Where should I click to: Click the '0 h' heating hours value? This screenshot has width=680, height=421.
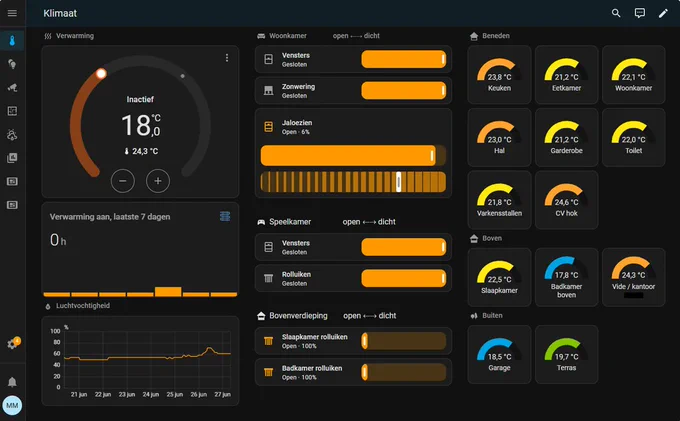click(x=58, y=240)
